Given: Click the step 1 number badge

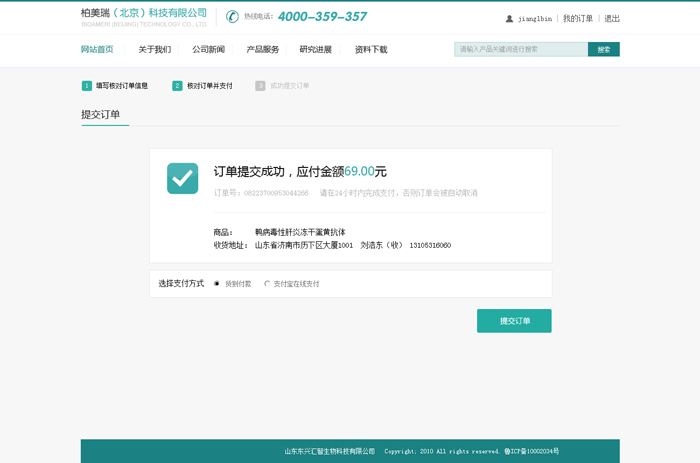Looking at the screenshot, I should pyautogui.click(x=87, y=86).
